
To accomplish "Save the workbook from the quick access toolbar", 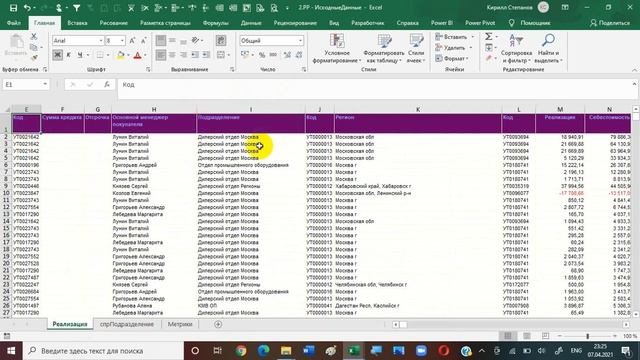I will 13,8.
